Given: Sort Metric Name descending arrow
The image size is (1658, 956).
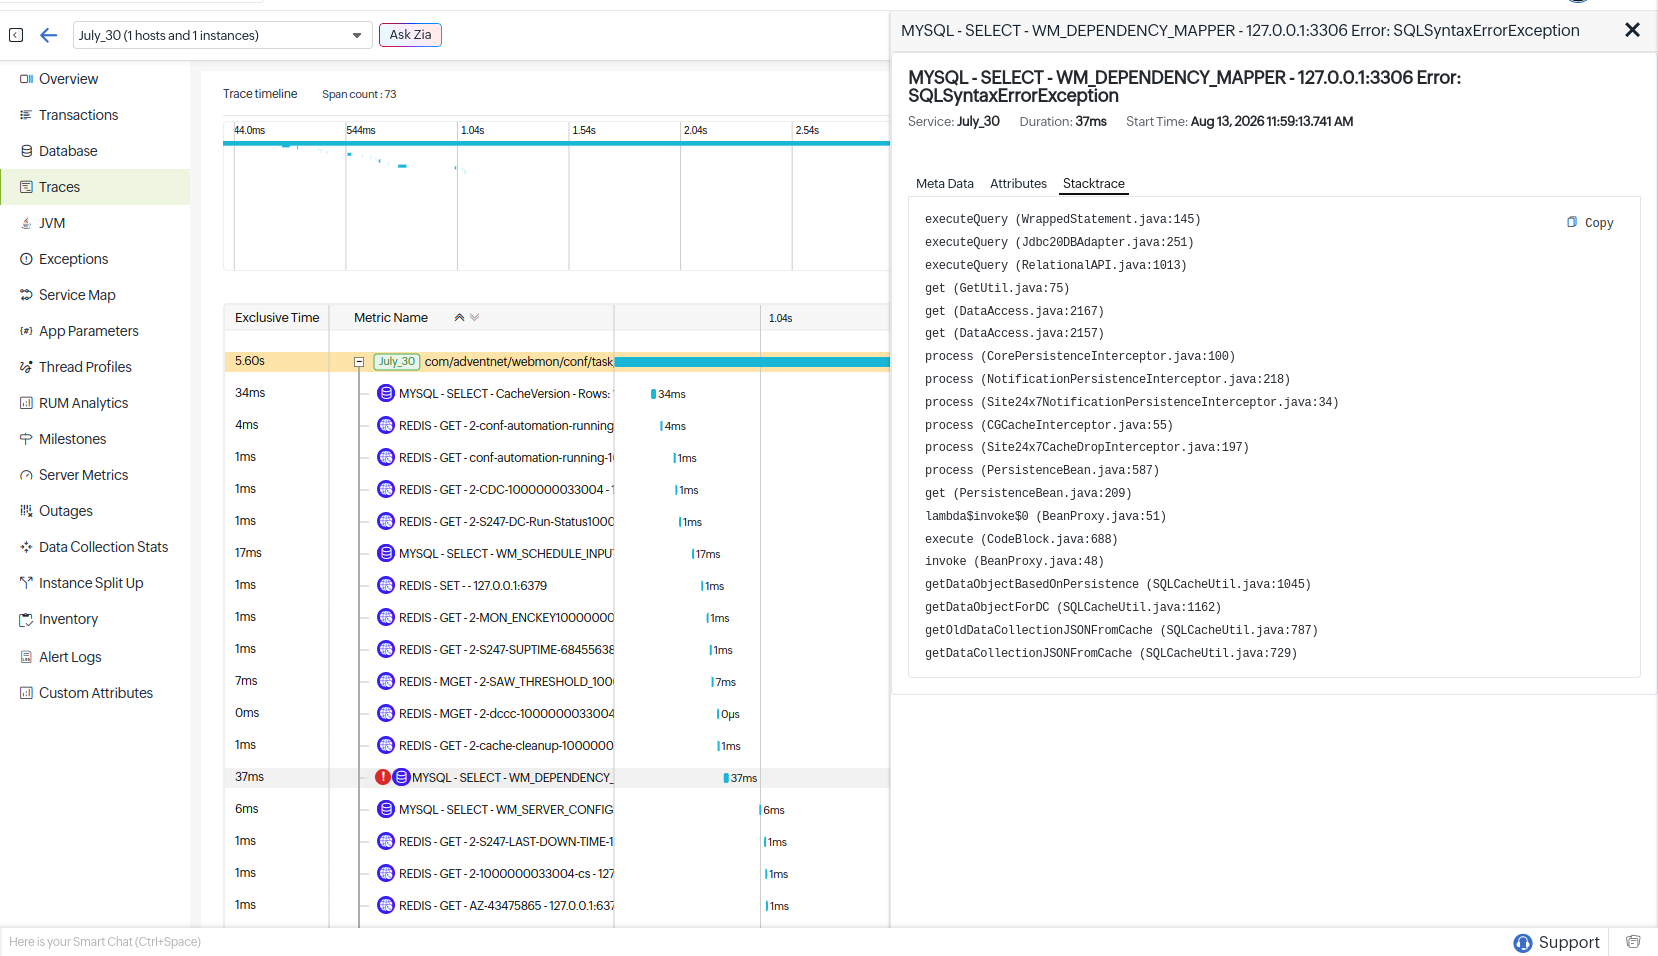Looking at the screenshot, I should 474,317.
